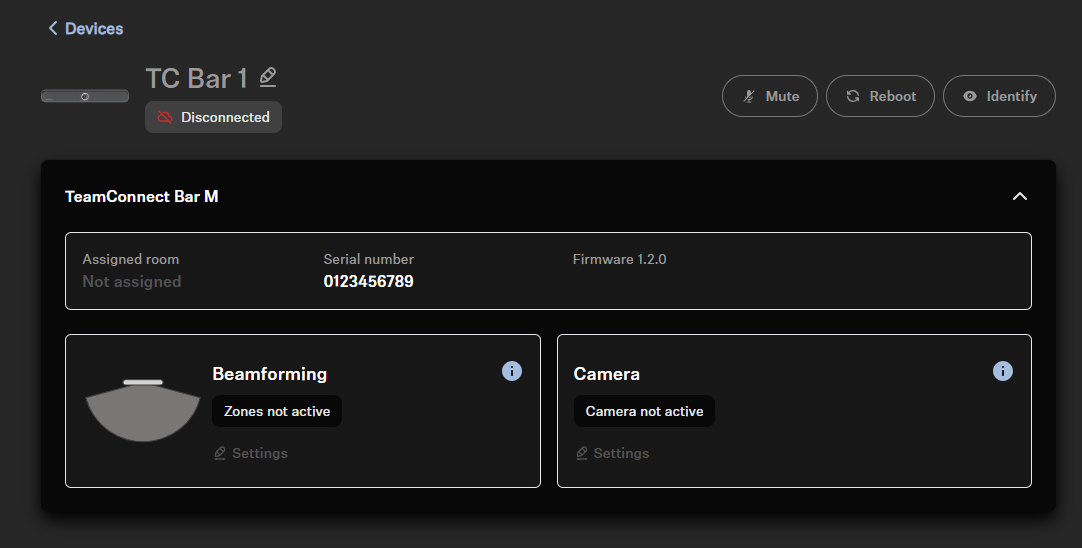Click the Assigned room label
The width and height of the screenshot is (1082, 548).
pyautogui.click(x=130, y=260)
